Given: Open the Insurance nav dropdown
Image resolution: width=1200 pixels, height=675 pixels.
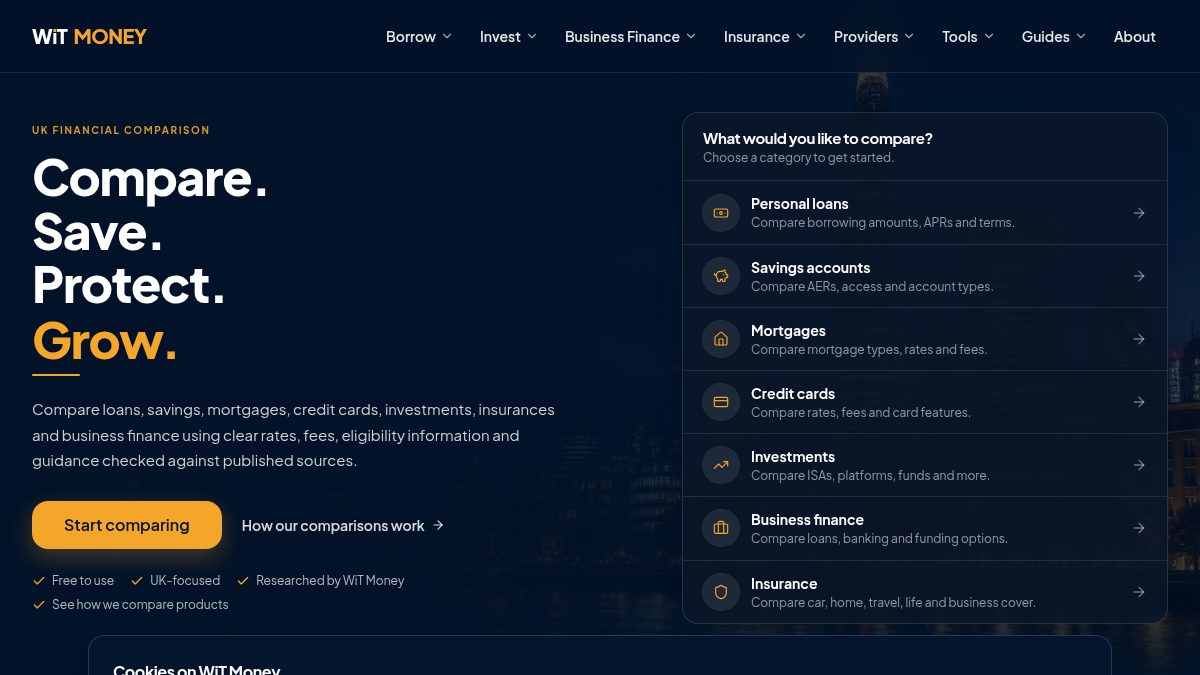Looking at the screenshot, I should pos(765,37).
